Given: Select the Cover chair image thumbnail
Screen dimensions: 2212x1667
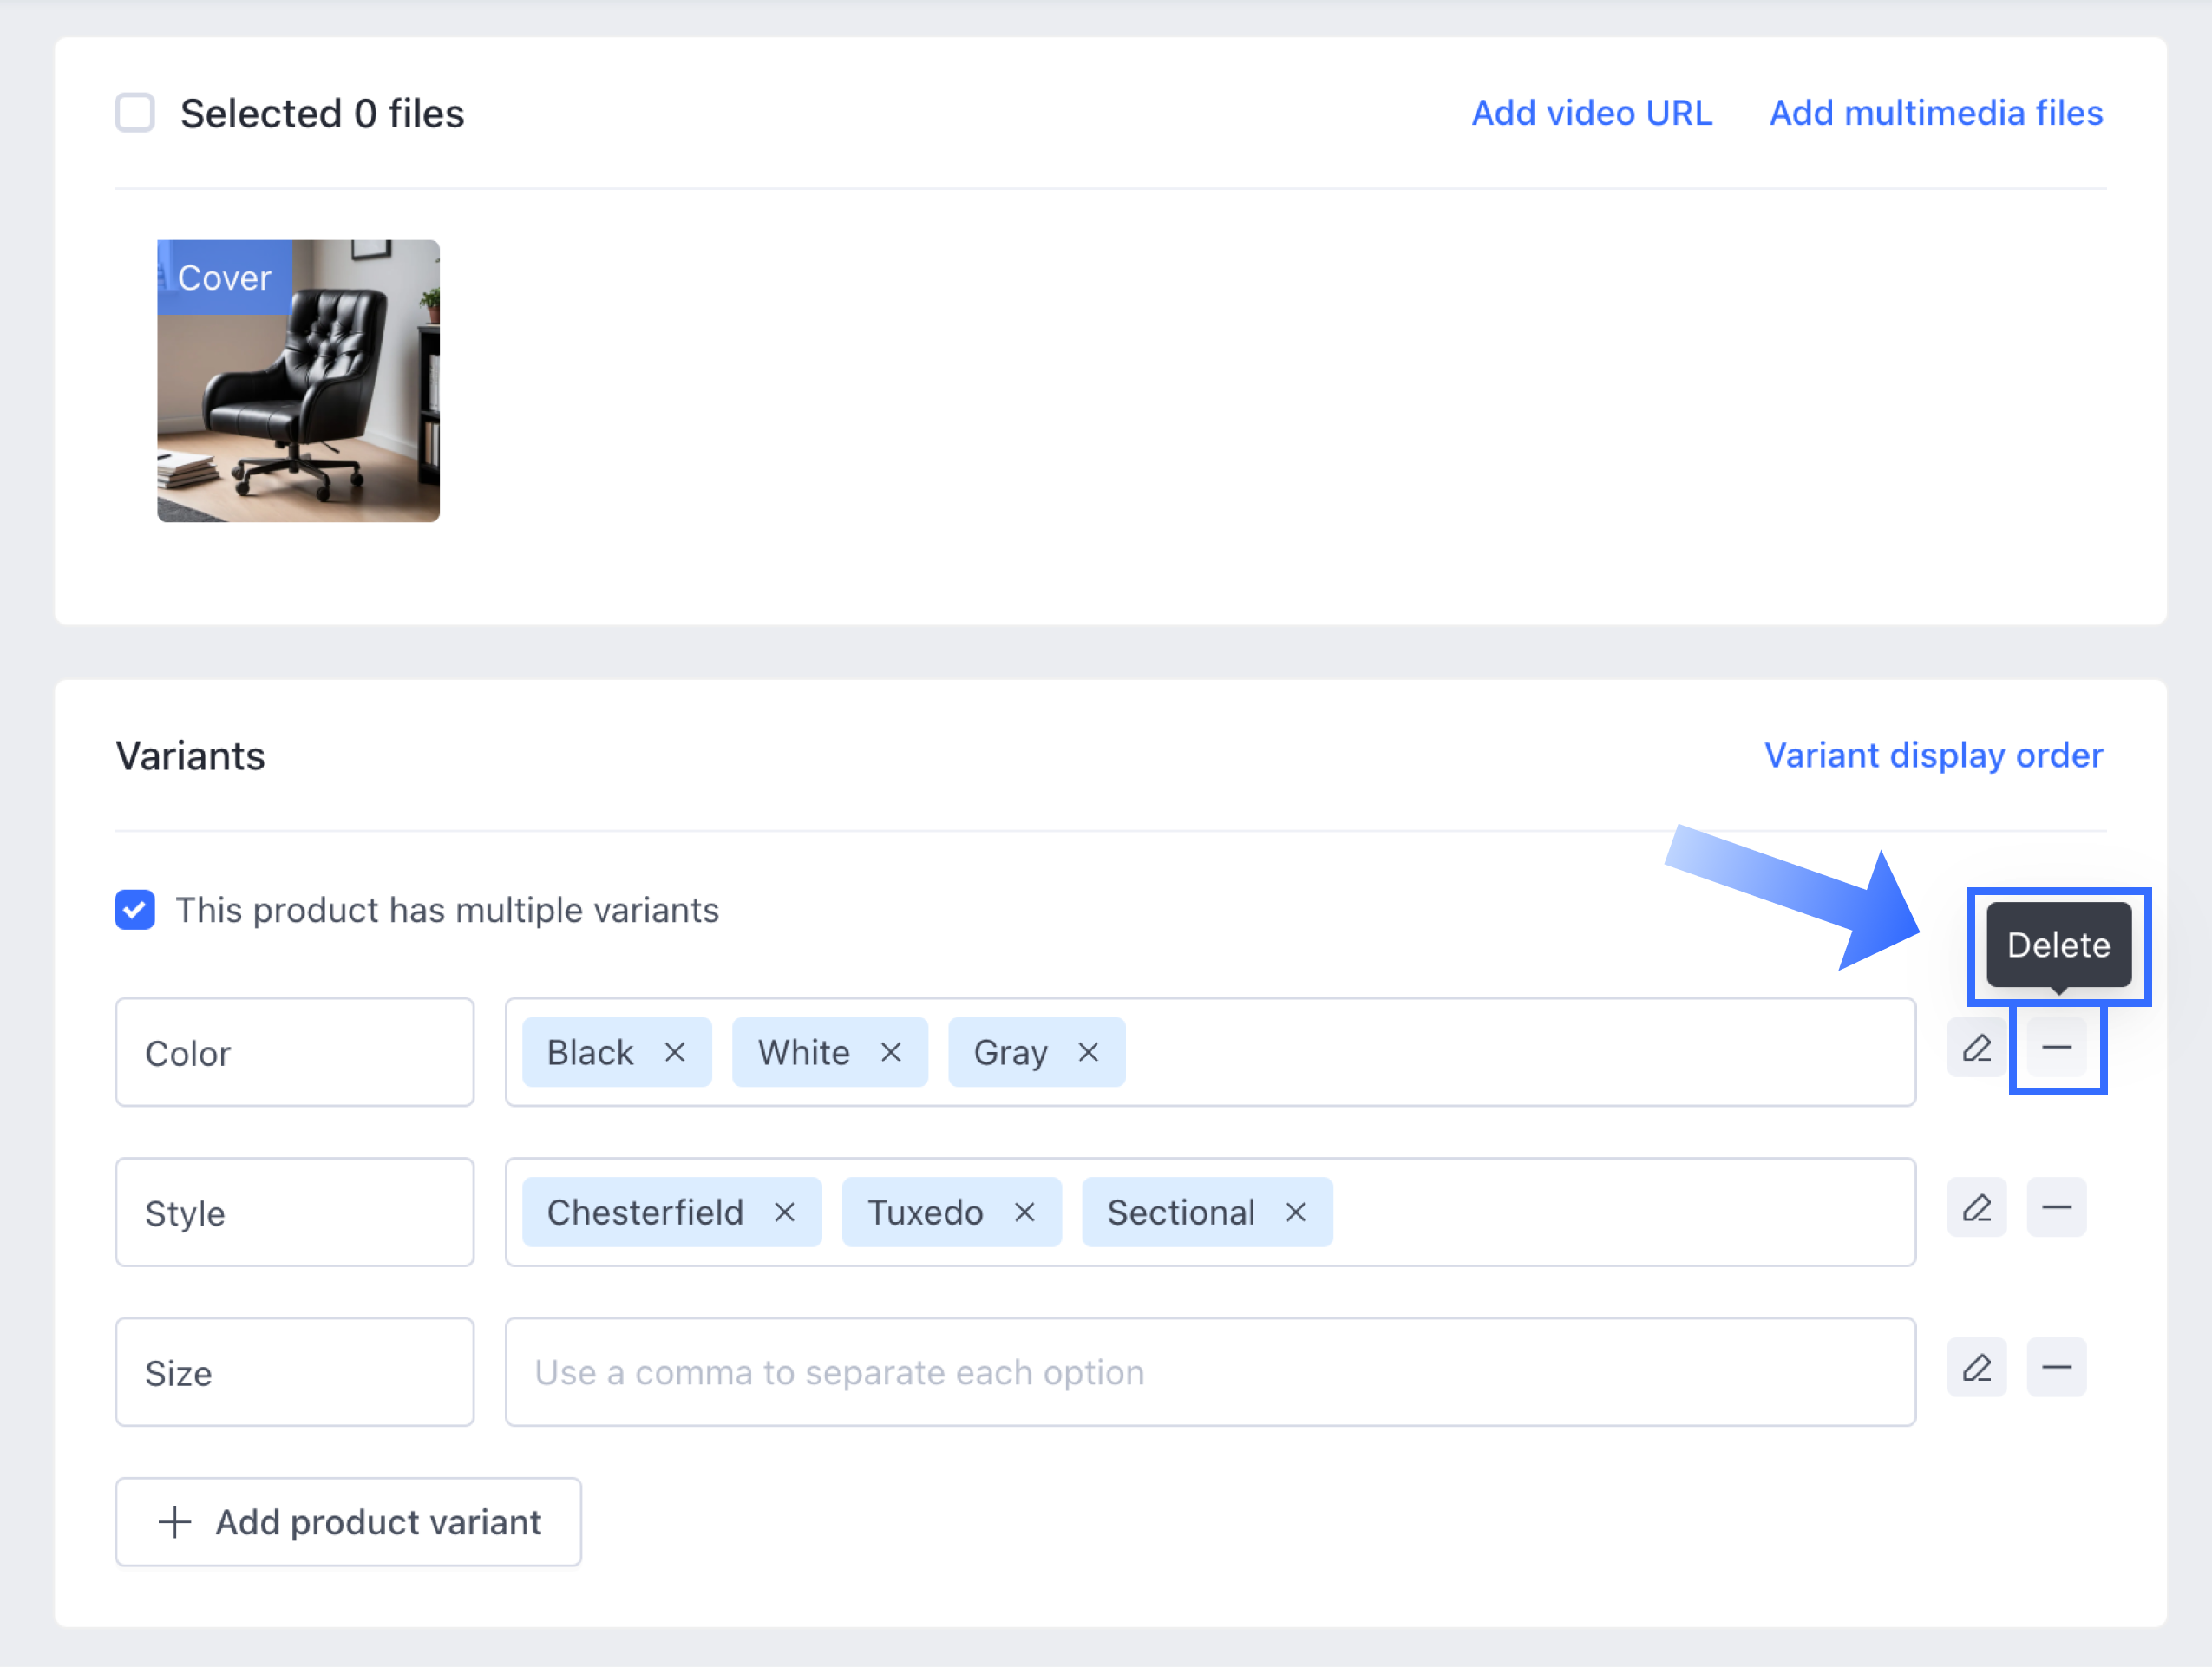Looking at the screenshot, I should (x=298, y=381).
